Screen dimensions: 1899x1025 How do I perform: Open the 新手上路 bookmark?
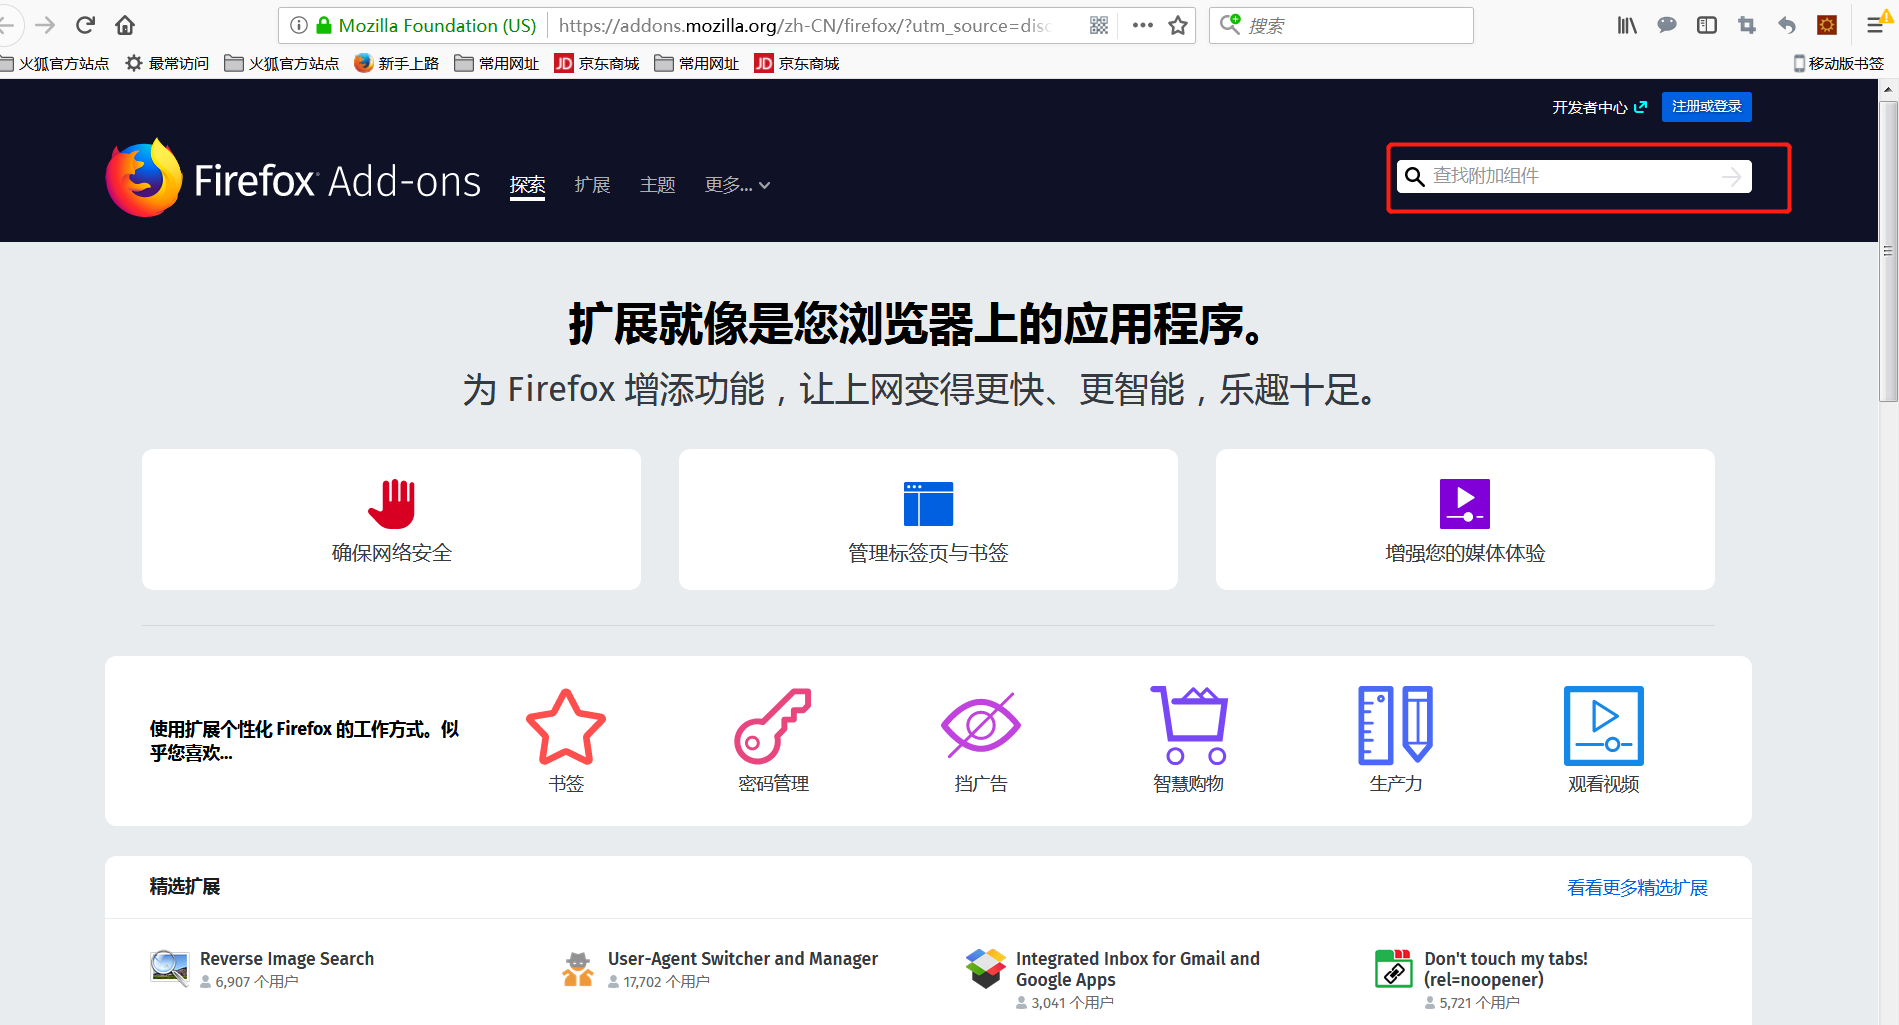click(x=397, y=63)
